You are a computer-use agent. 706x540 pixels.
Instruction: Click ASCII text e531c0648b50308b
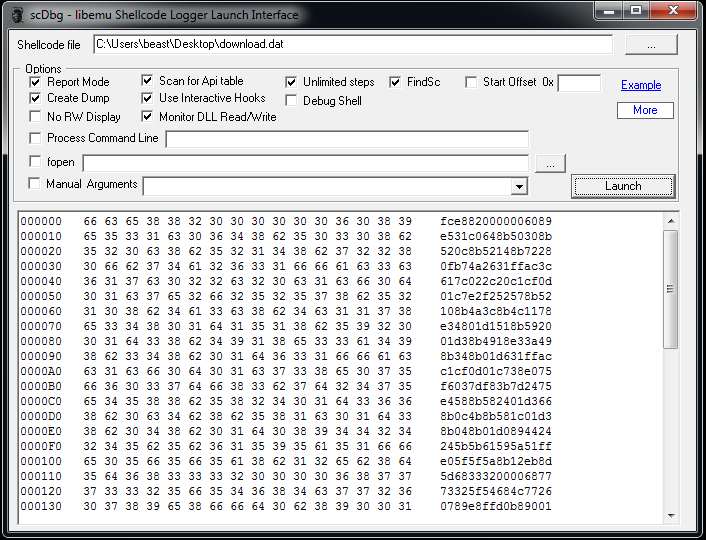coord(496,236)
